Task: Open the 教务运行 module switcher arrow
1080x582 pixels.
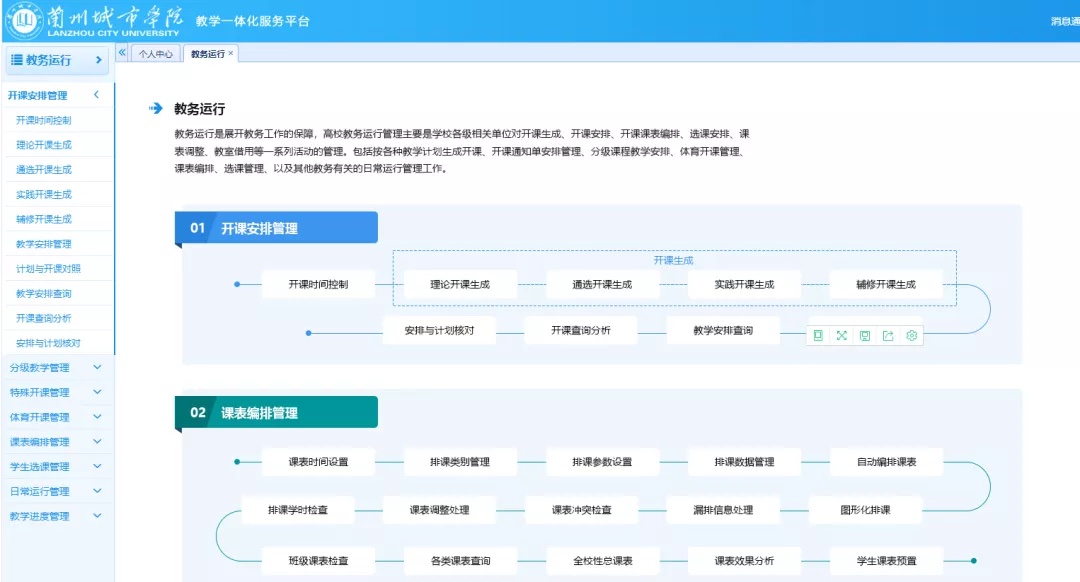Action: (98, 60)
